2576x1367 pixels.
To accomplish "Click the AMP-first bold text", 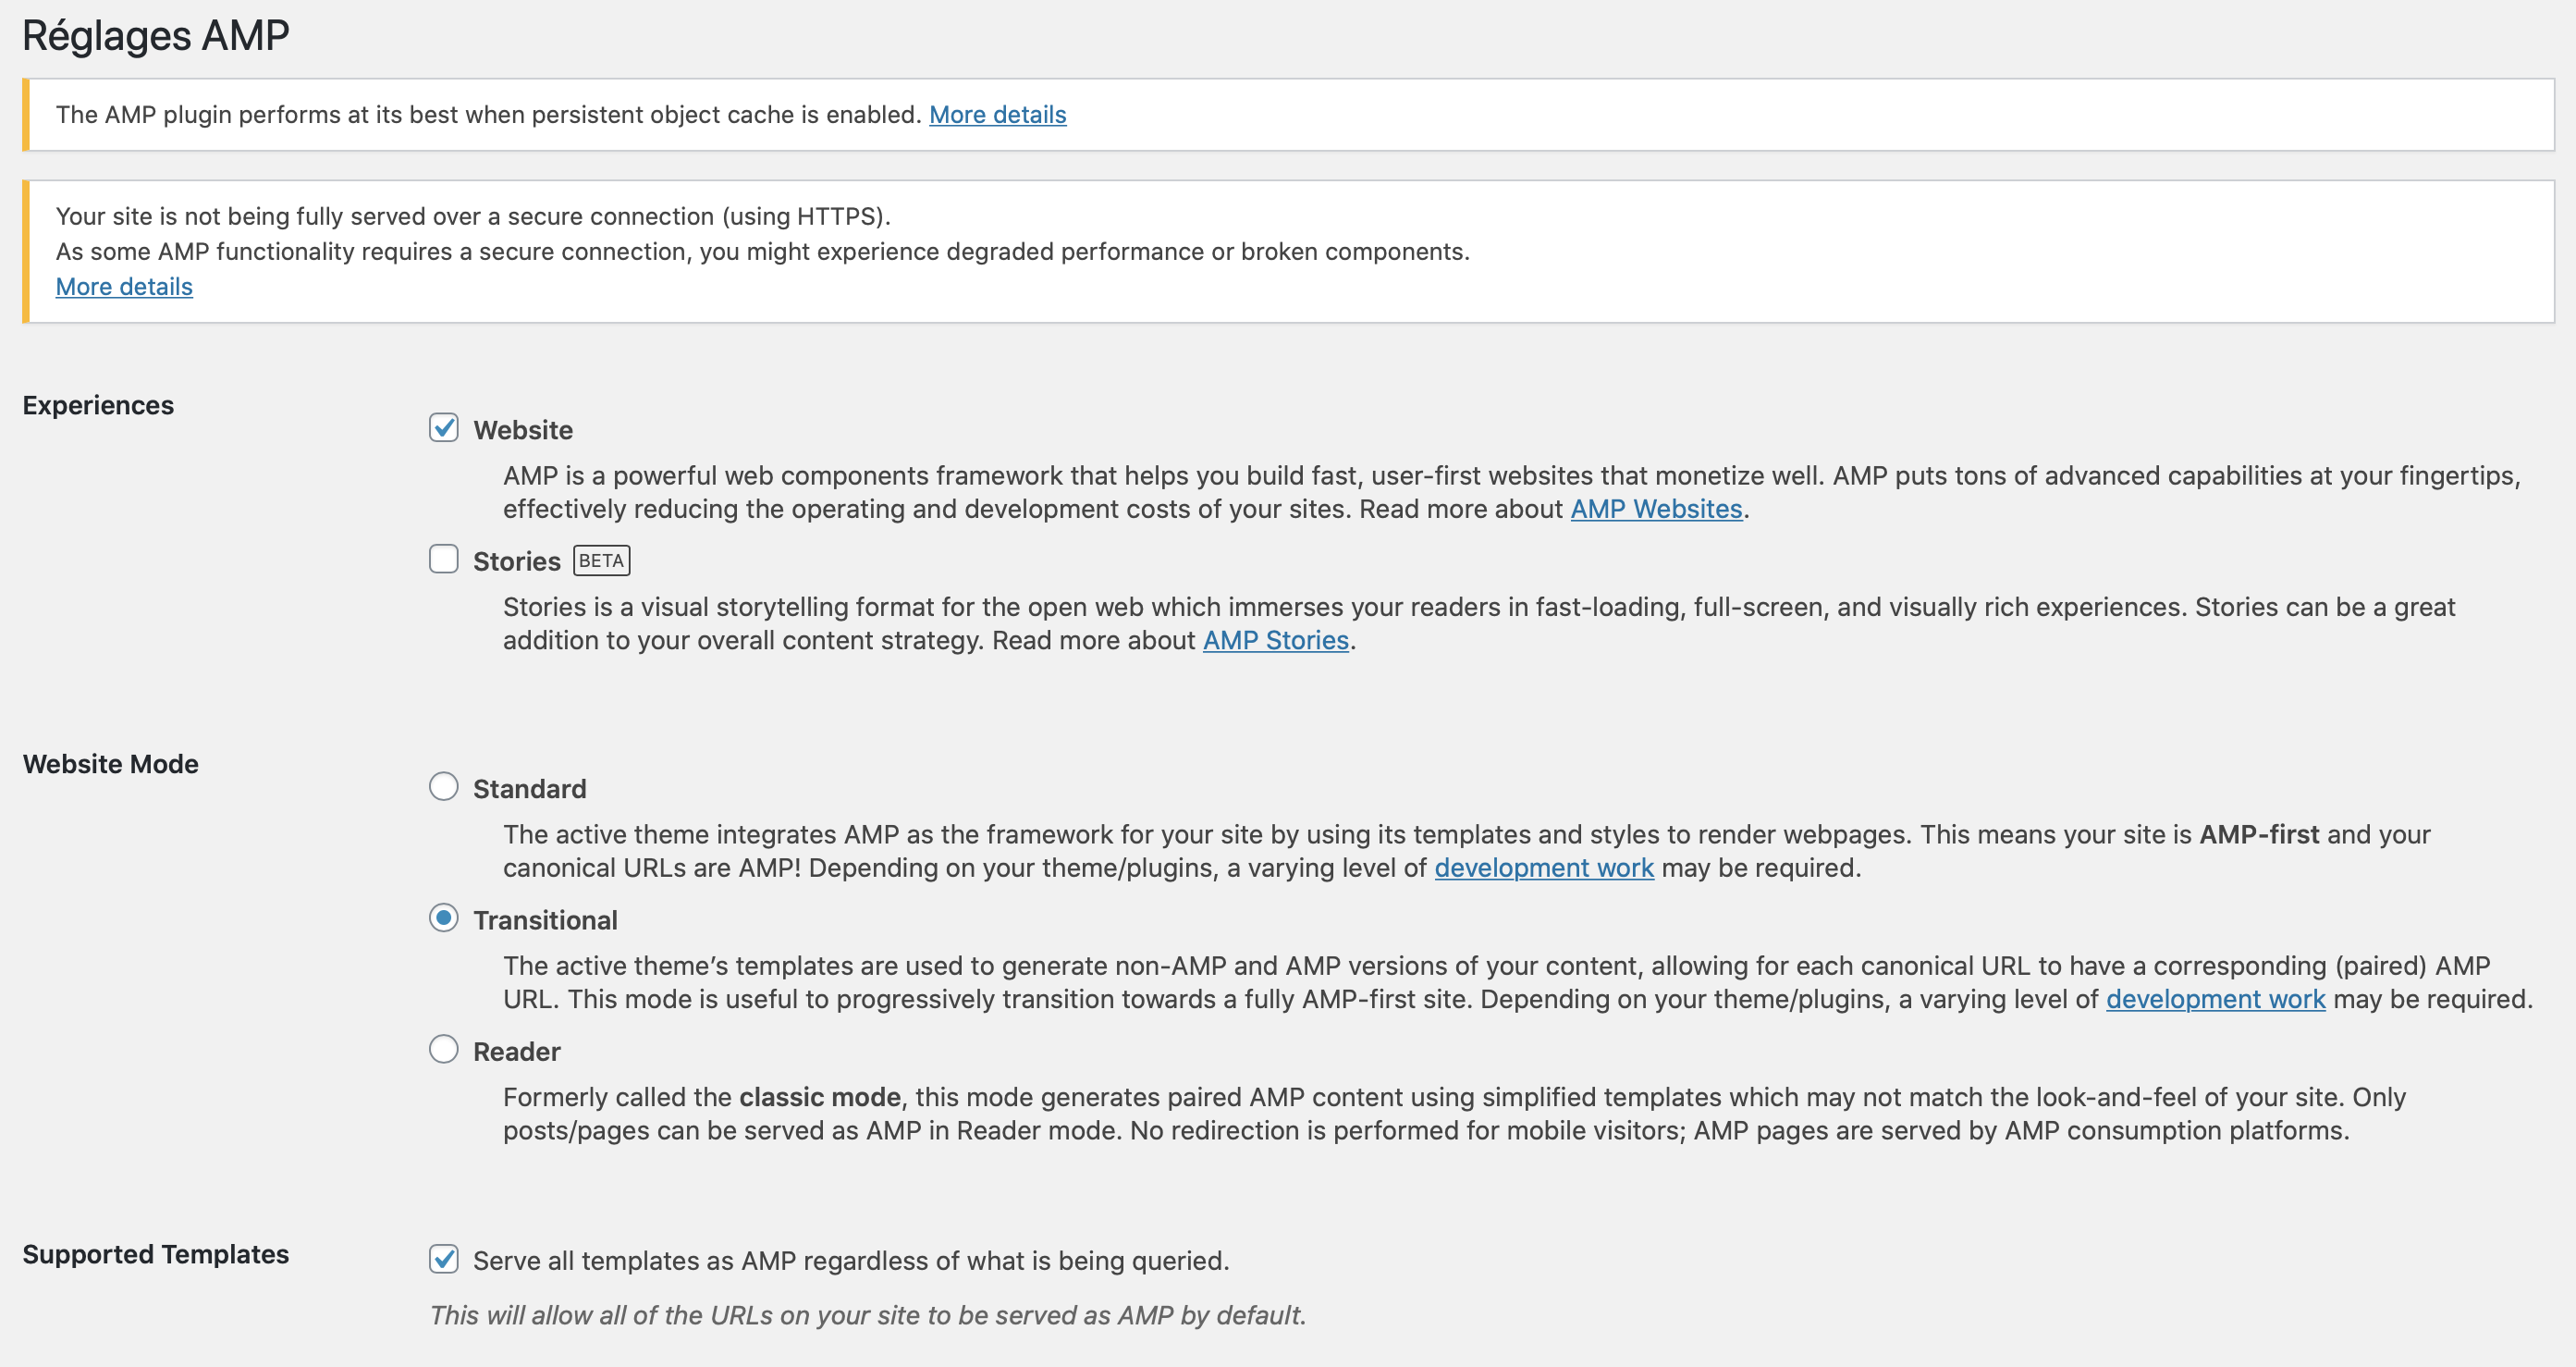I will pyautogui.click(x=2258, y=834).
